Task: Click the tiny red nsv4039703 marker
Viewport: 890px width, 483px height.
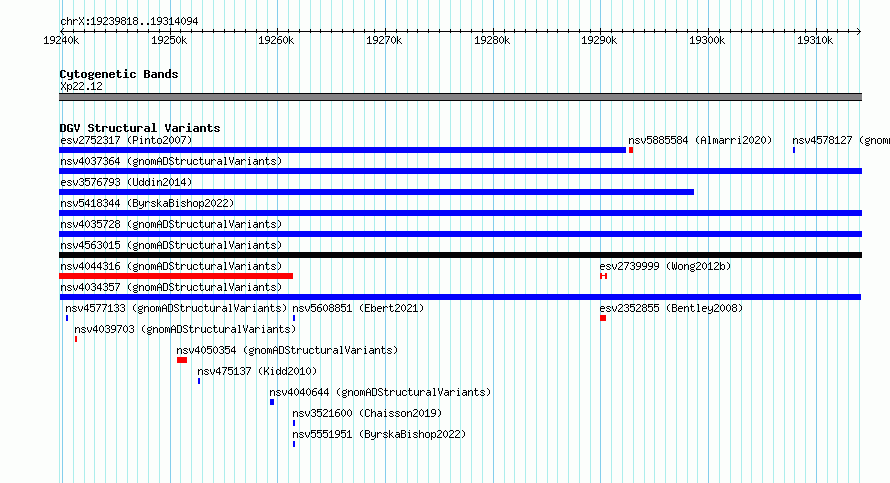Action: tap(76, 339)
